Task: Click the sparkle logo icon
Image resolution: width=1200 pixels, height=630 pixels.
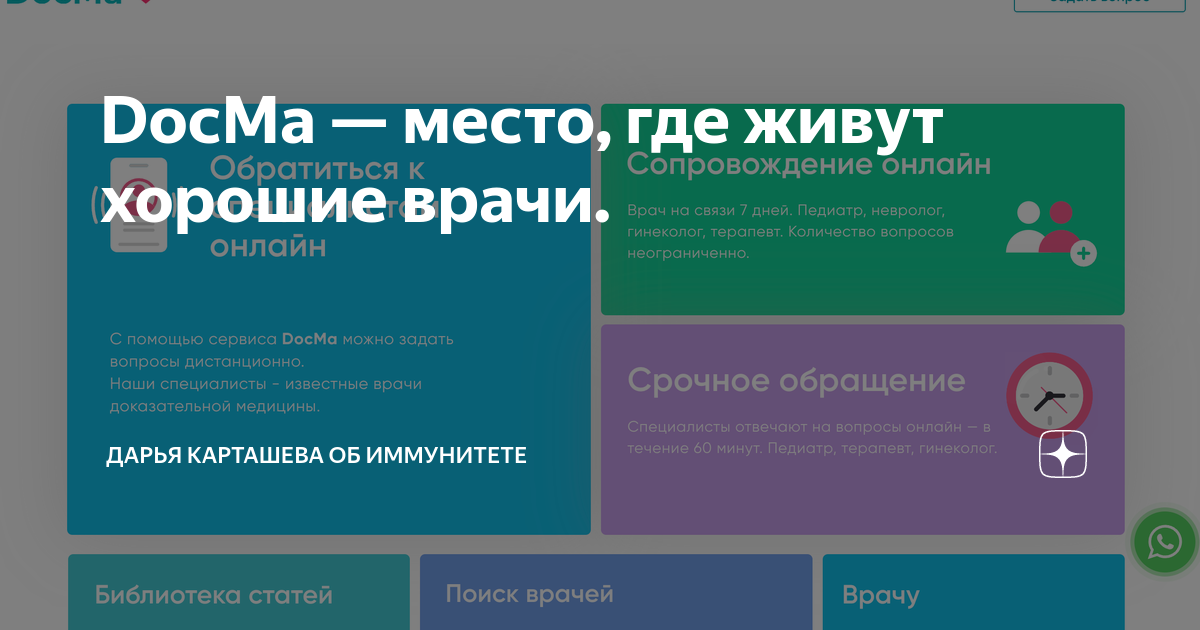Action: [1062, 455]
